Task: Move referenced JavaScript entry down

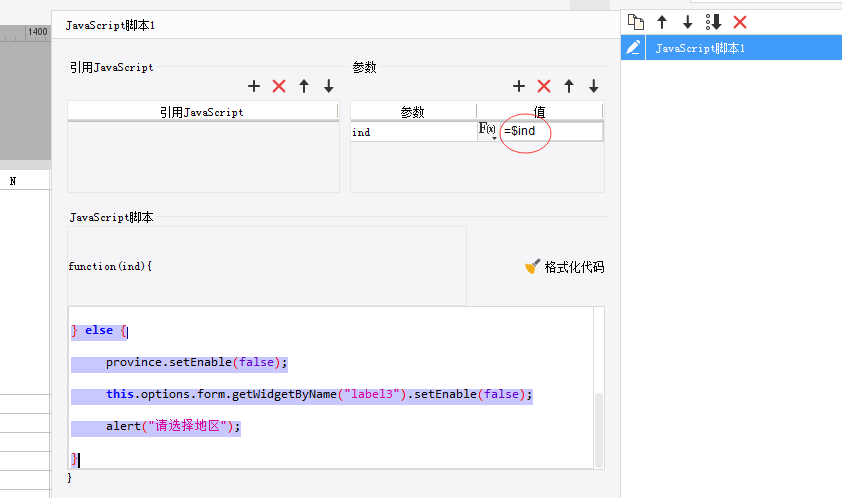Action: click(x=329, y=86)
